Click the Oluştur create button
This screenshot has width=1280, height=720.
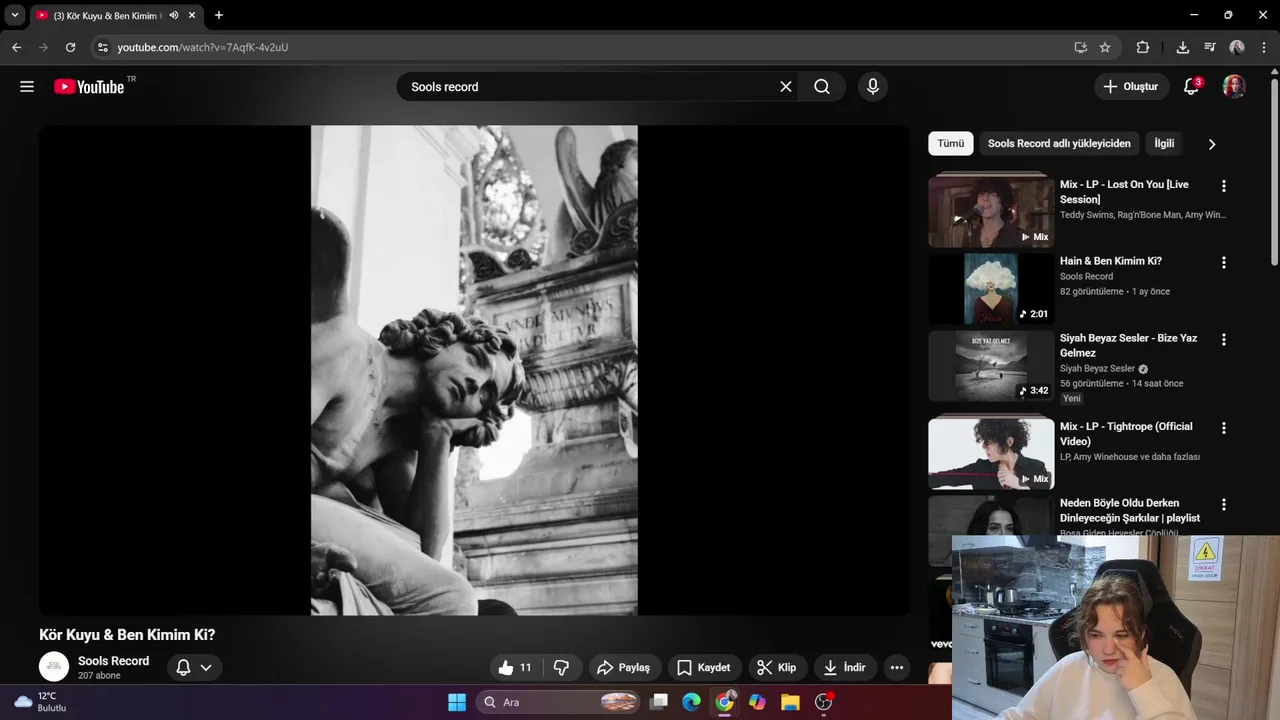coord(1131,87)
